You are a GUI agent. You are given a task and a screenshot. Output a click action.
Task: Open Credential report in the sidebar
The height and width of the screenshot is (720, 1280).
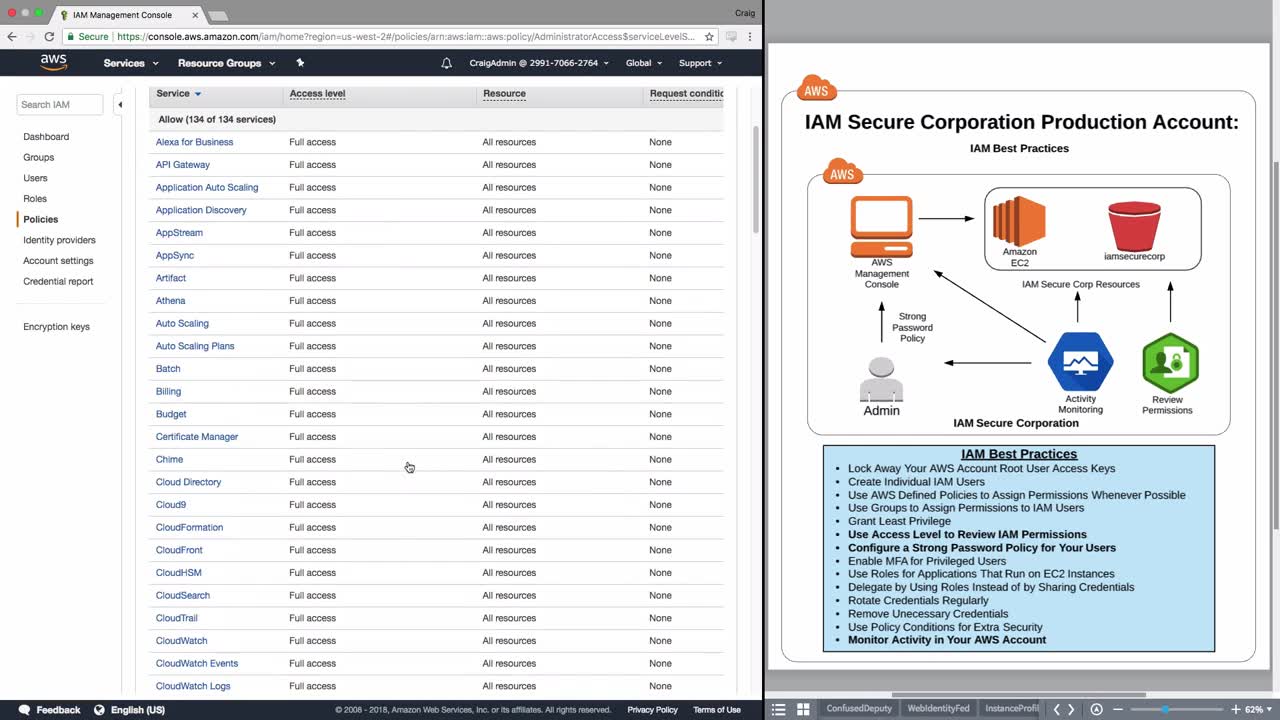tap(58, 282)
